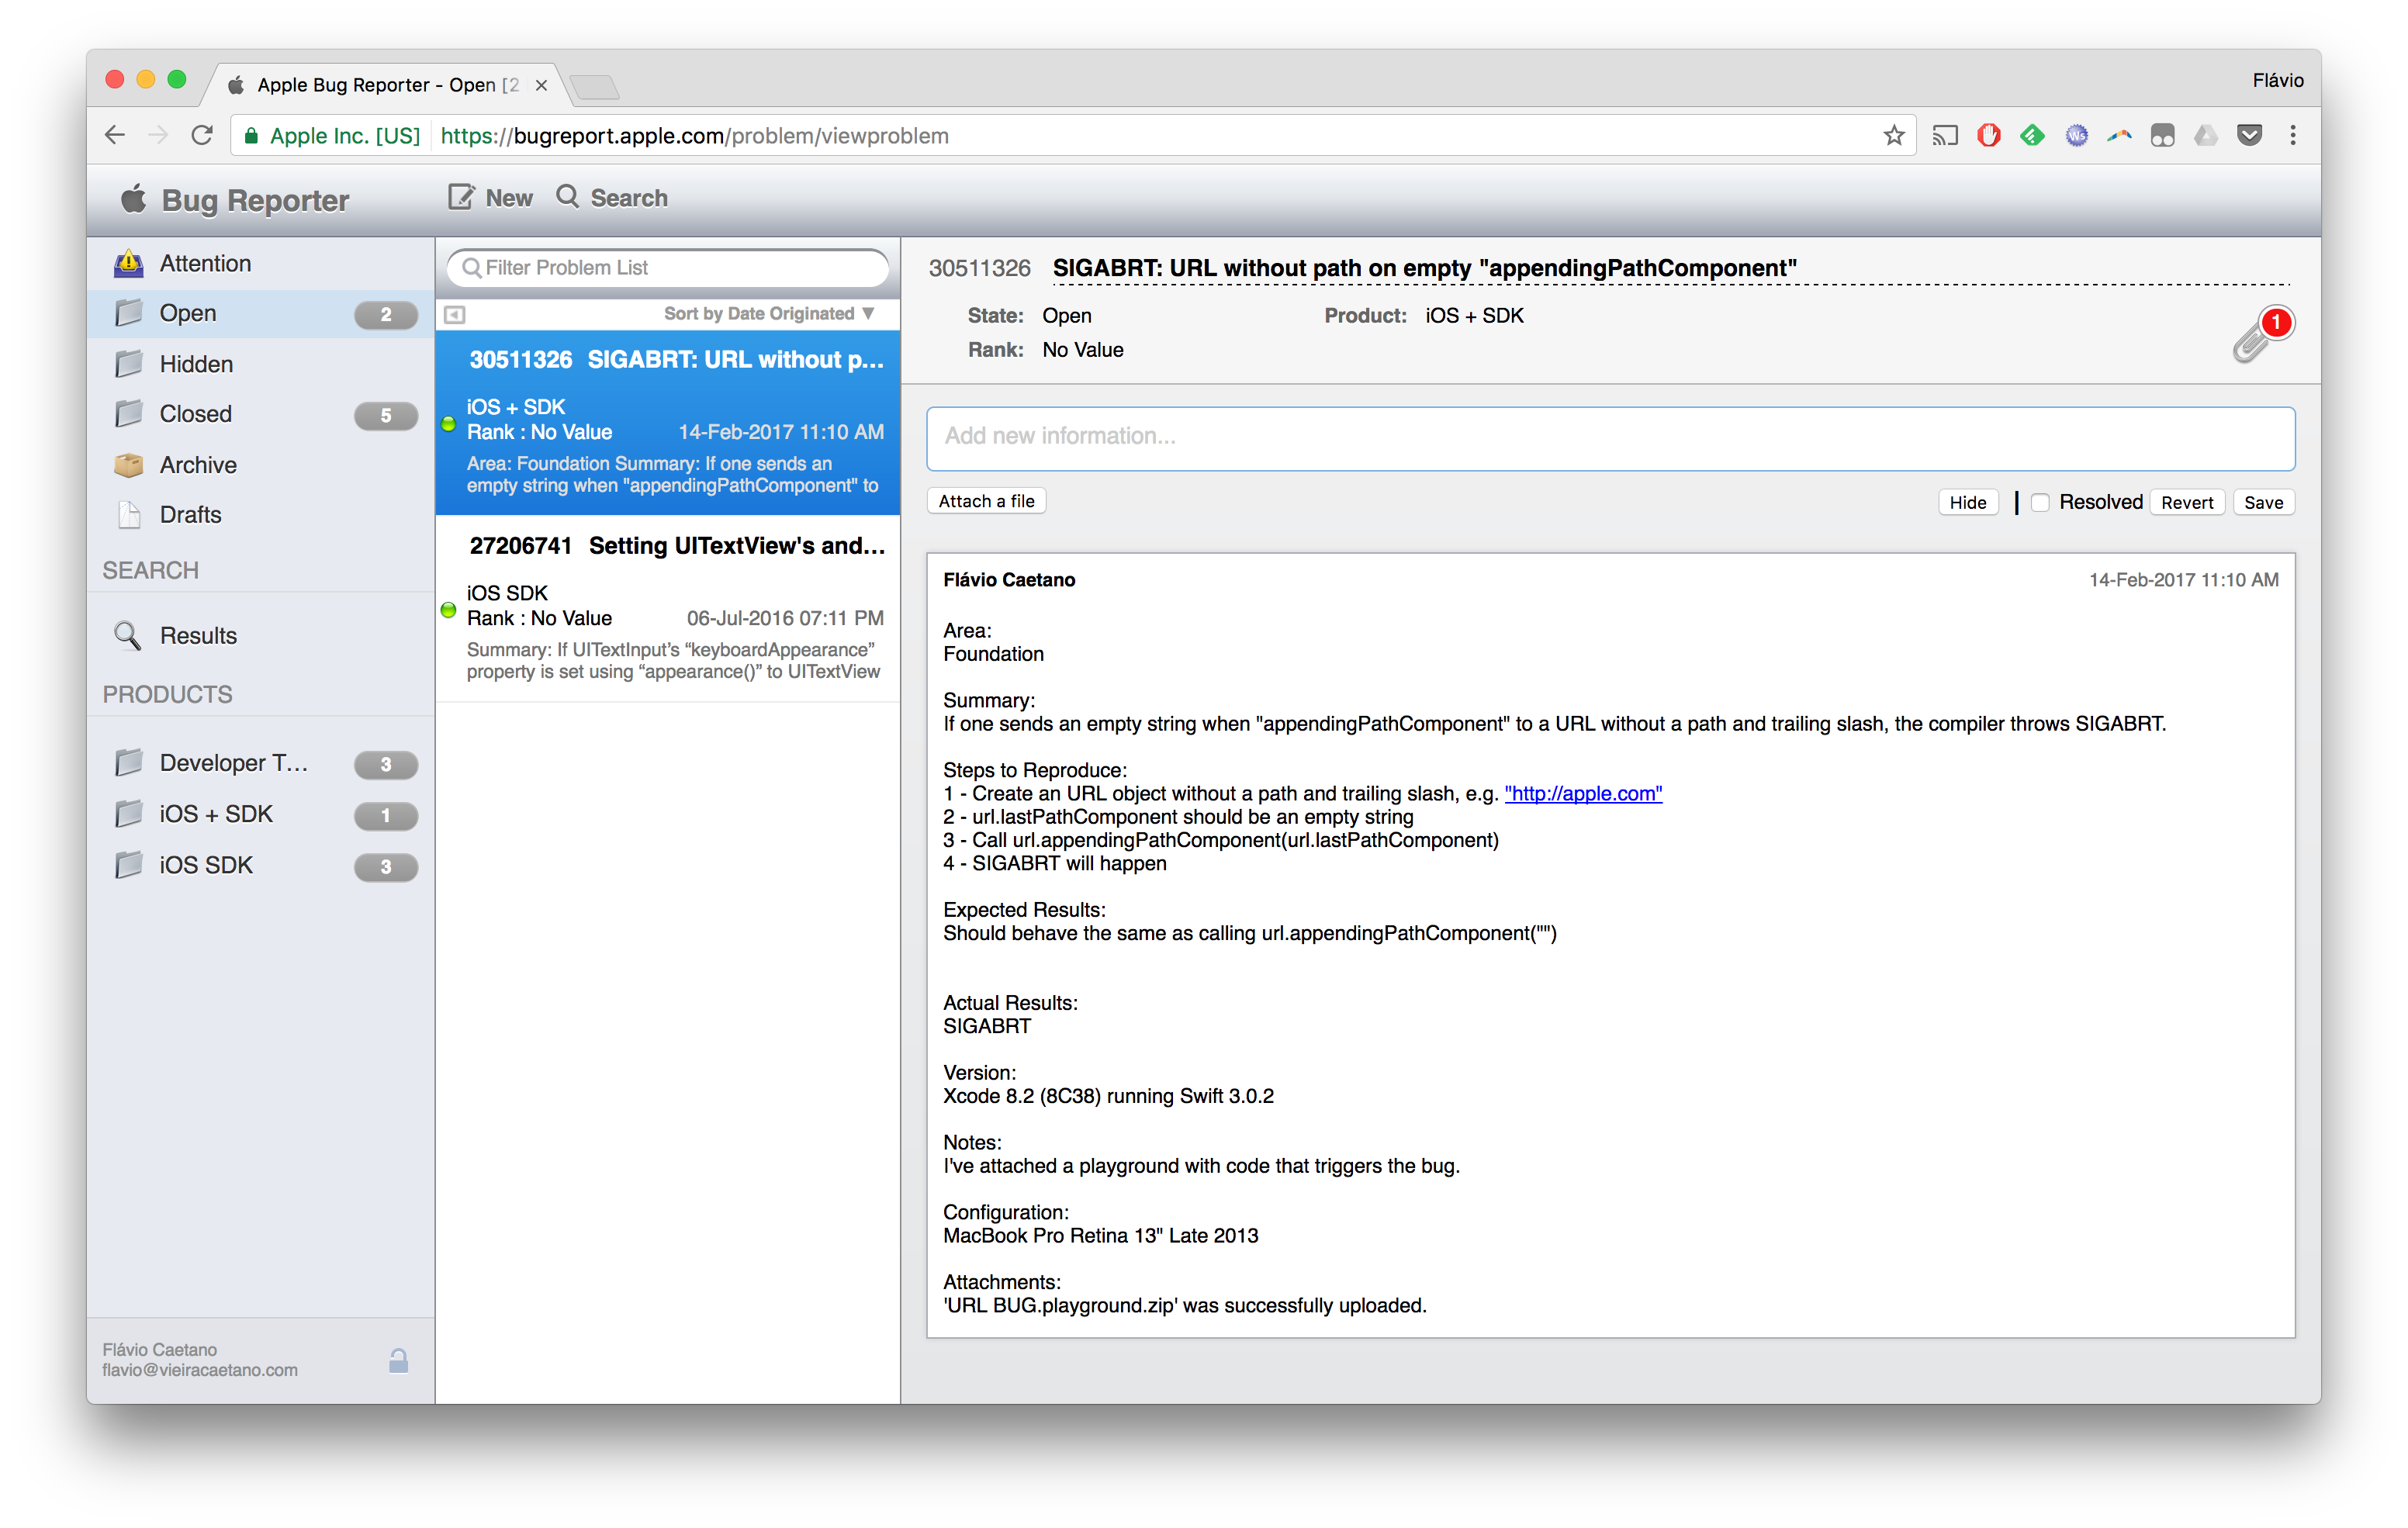The width and height of the screenshot is (2408, 1528).
Task: Click the SIGABRT bug title heading
Action: pyautogui.click(x=1424, y=268)
